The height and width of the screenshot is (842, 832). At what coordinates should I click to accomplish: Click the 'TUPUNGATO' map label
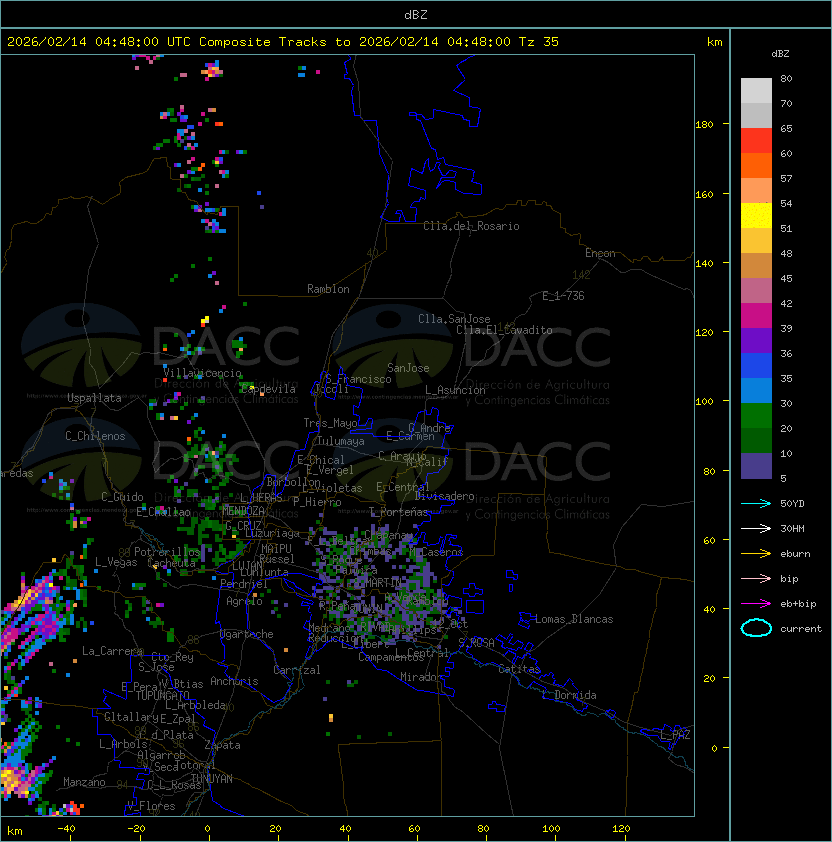point(162,695)
